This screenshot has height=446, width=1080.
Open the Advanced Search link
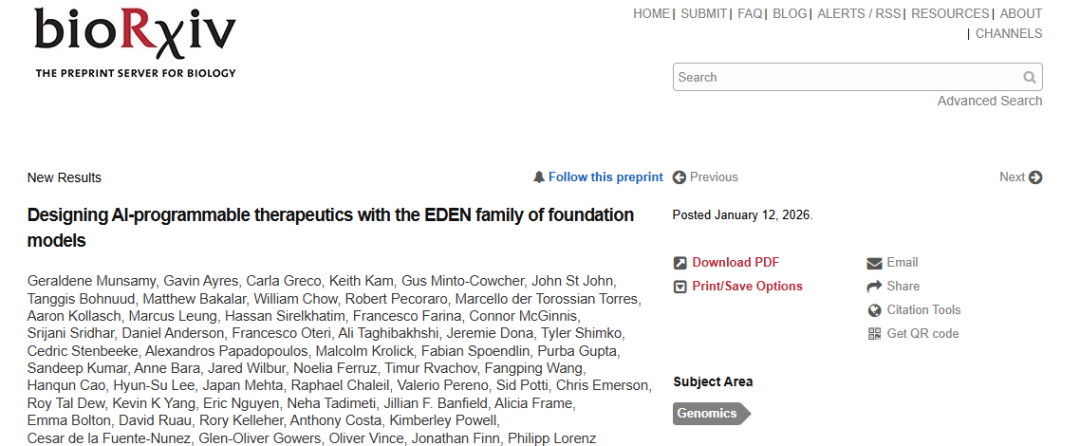(989, 101)
